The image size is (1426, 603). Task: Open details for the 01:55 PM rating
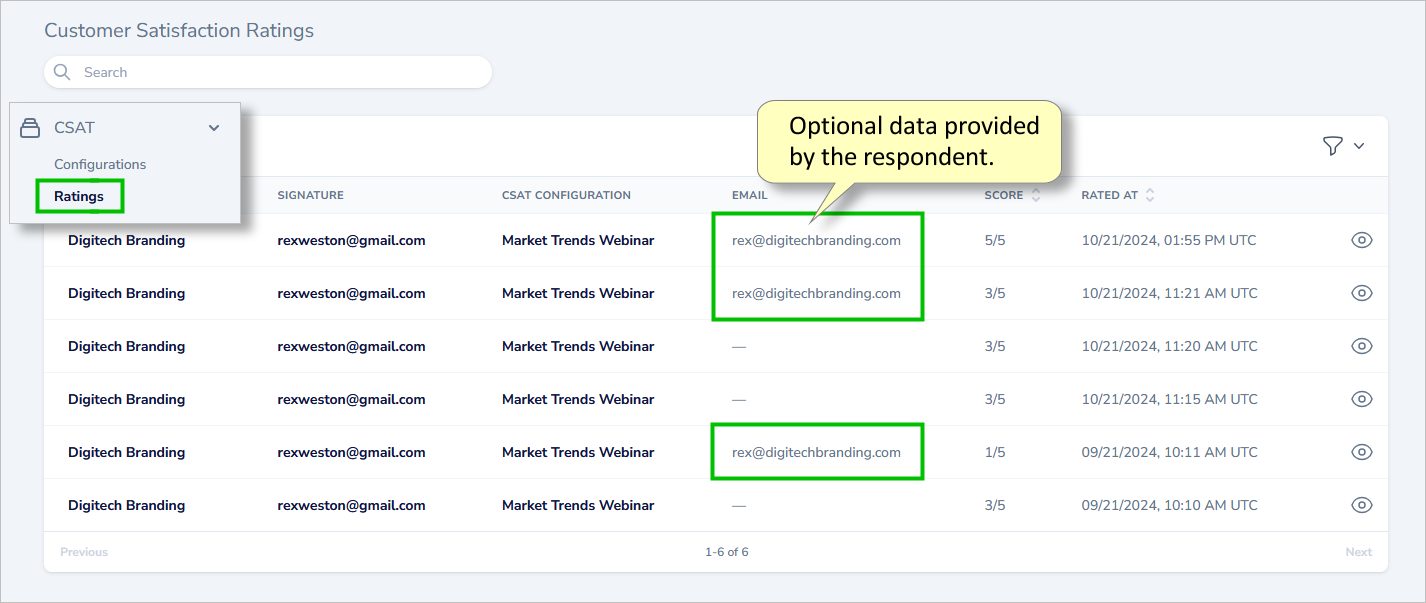[x=1362, y=240]
